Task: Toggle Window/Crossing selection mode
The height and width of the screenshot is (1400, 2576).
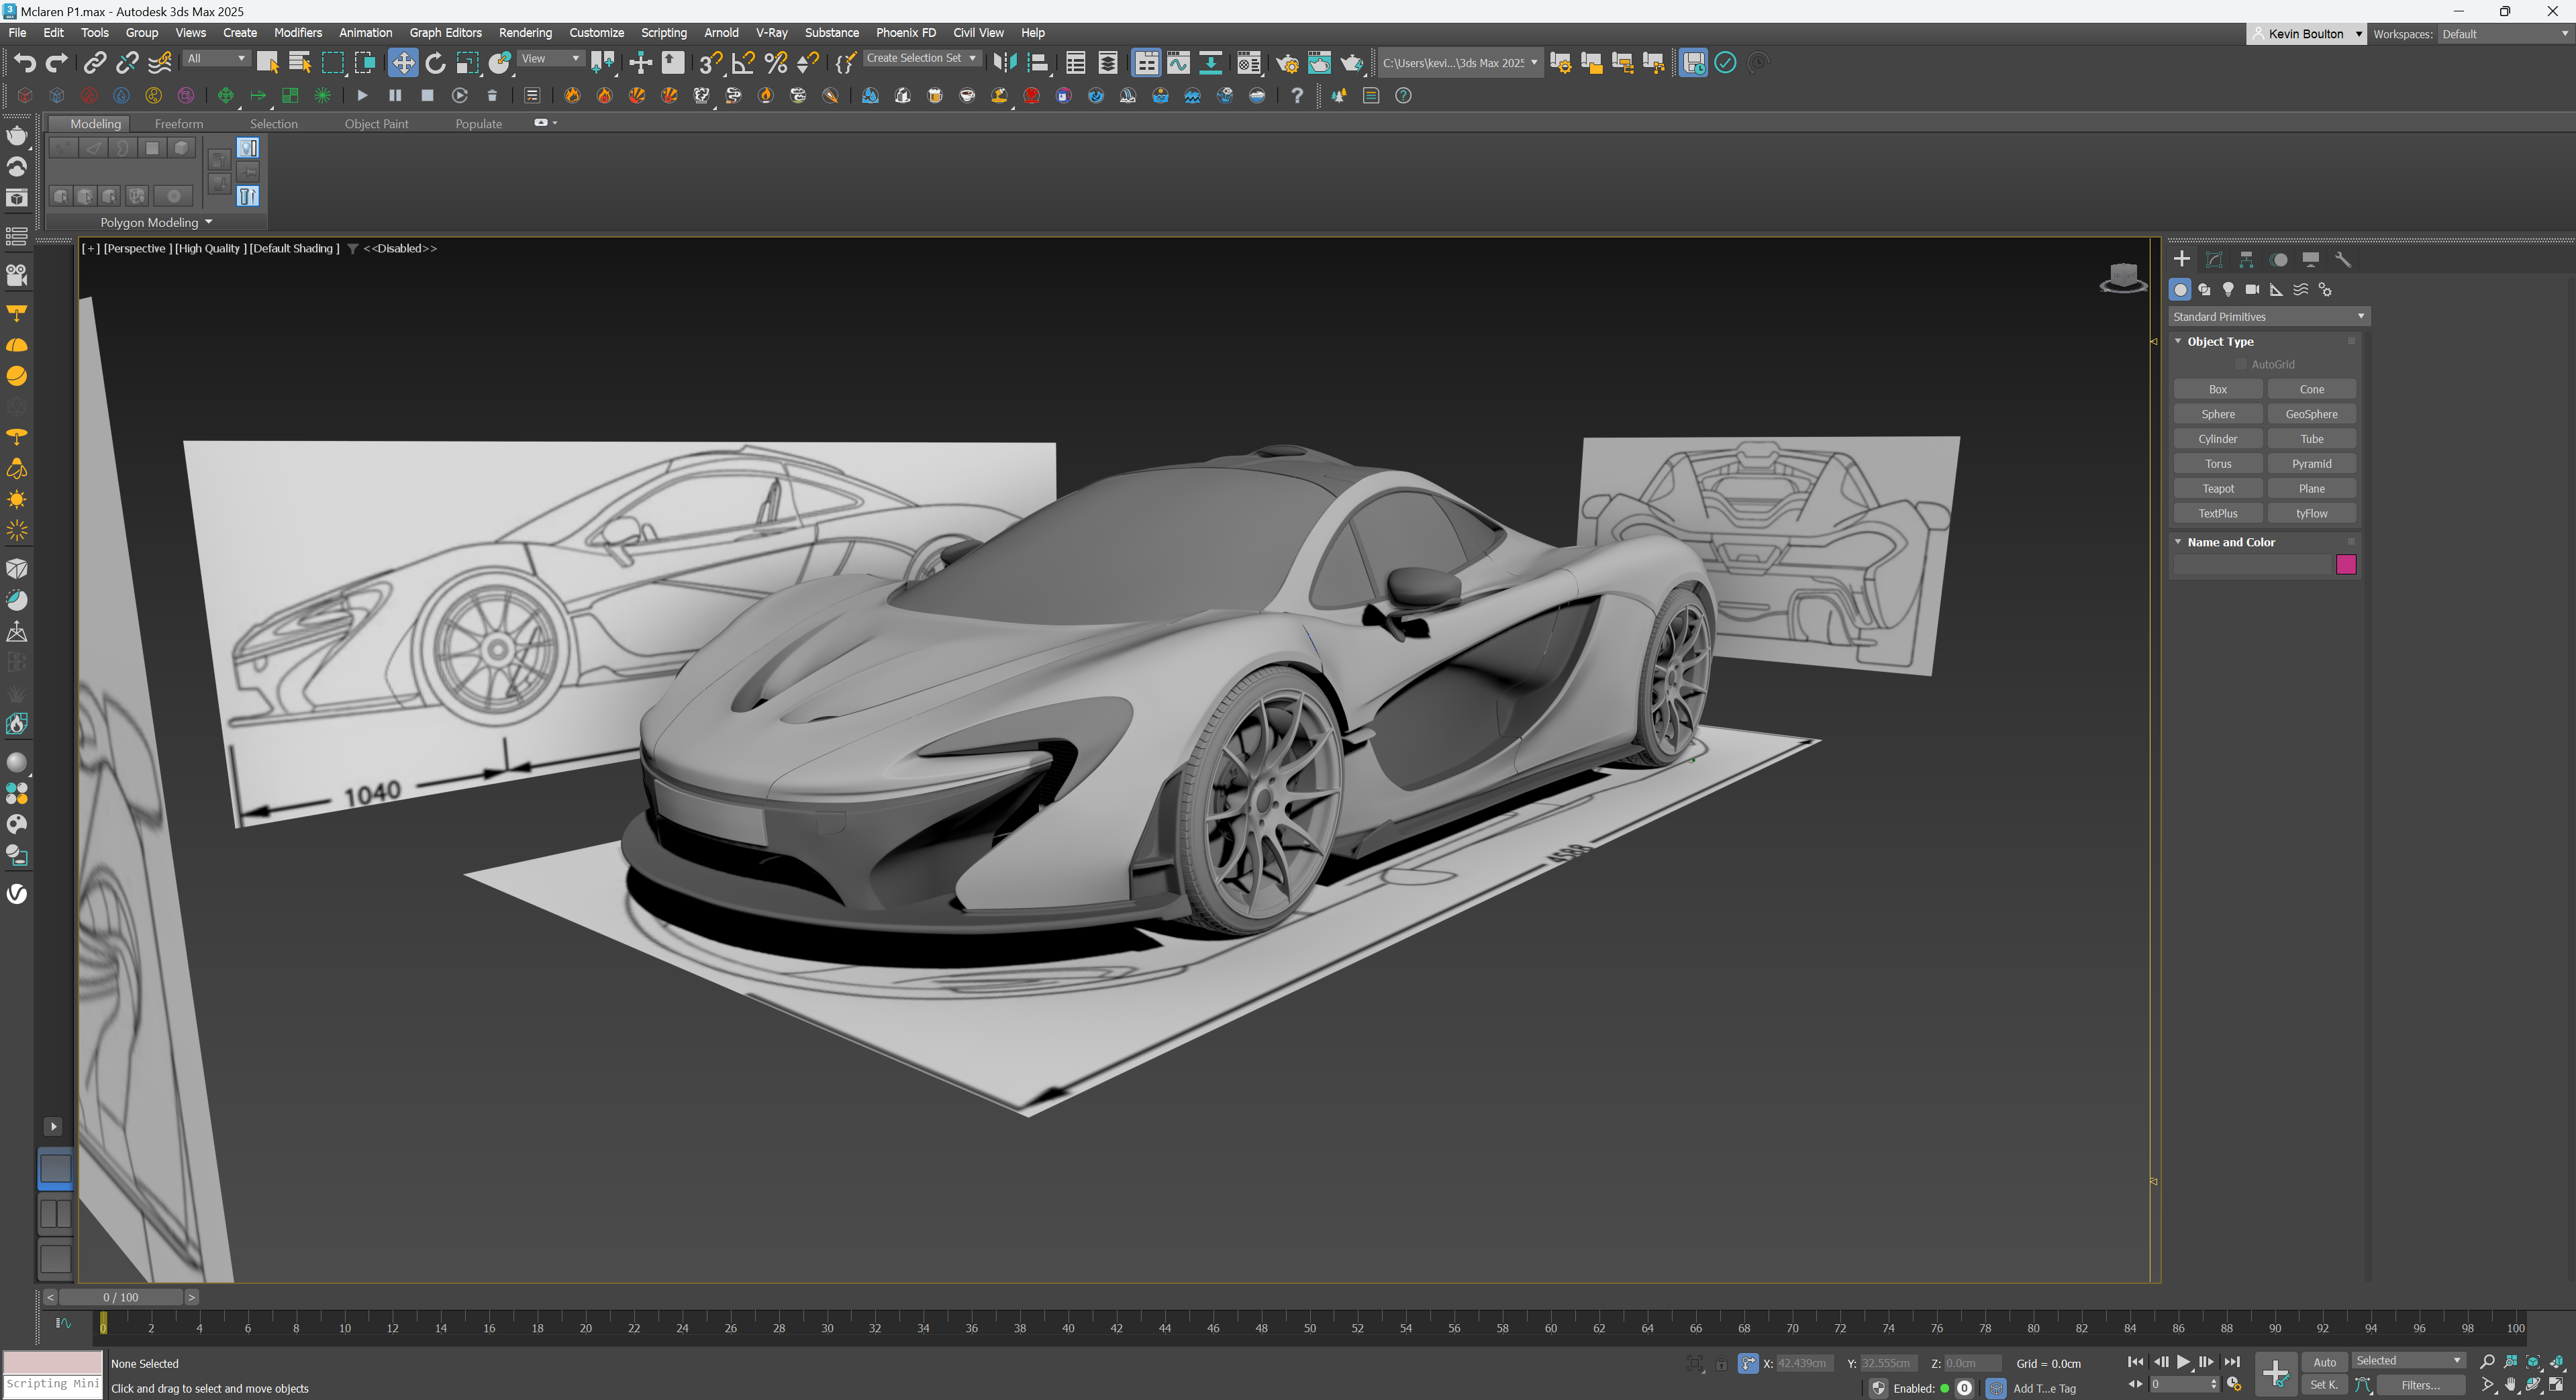Action: point(365,63)
